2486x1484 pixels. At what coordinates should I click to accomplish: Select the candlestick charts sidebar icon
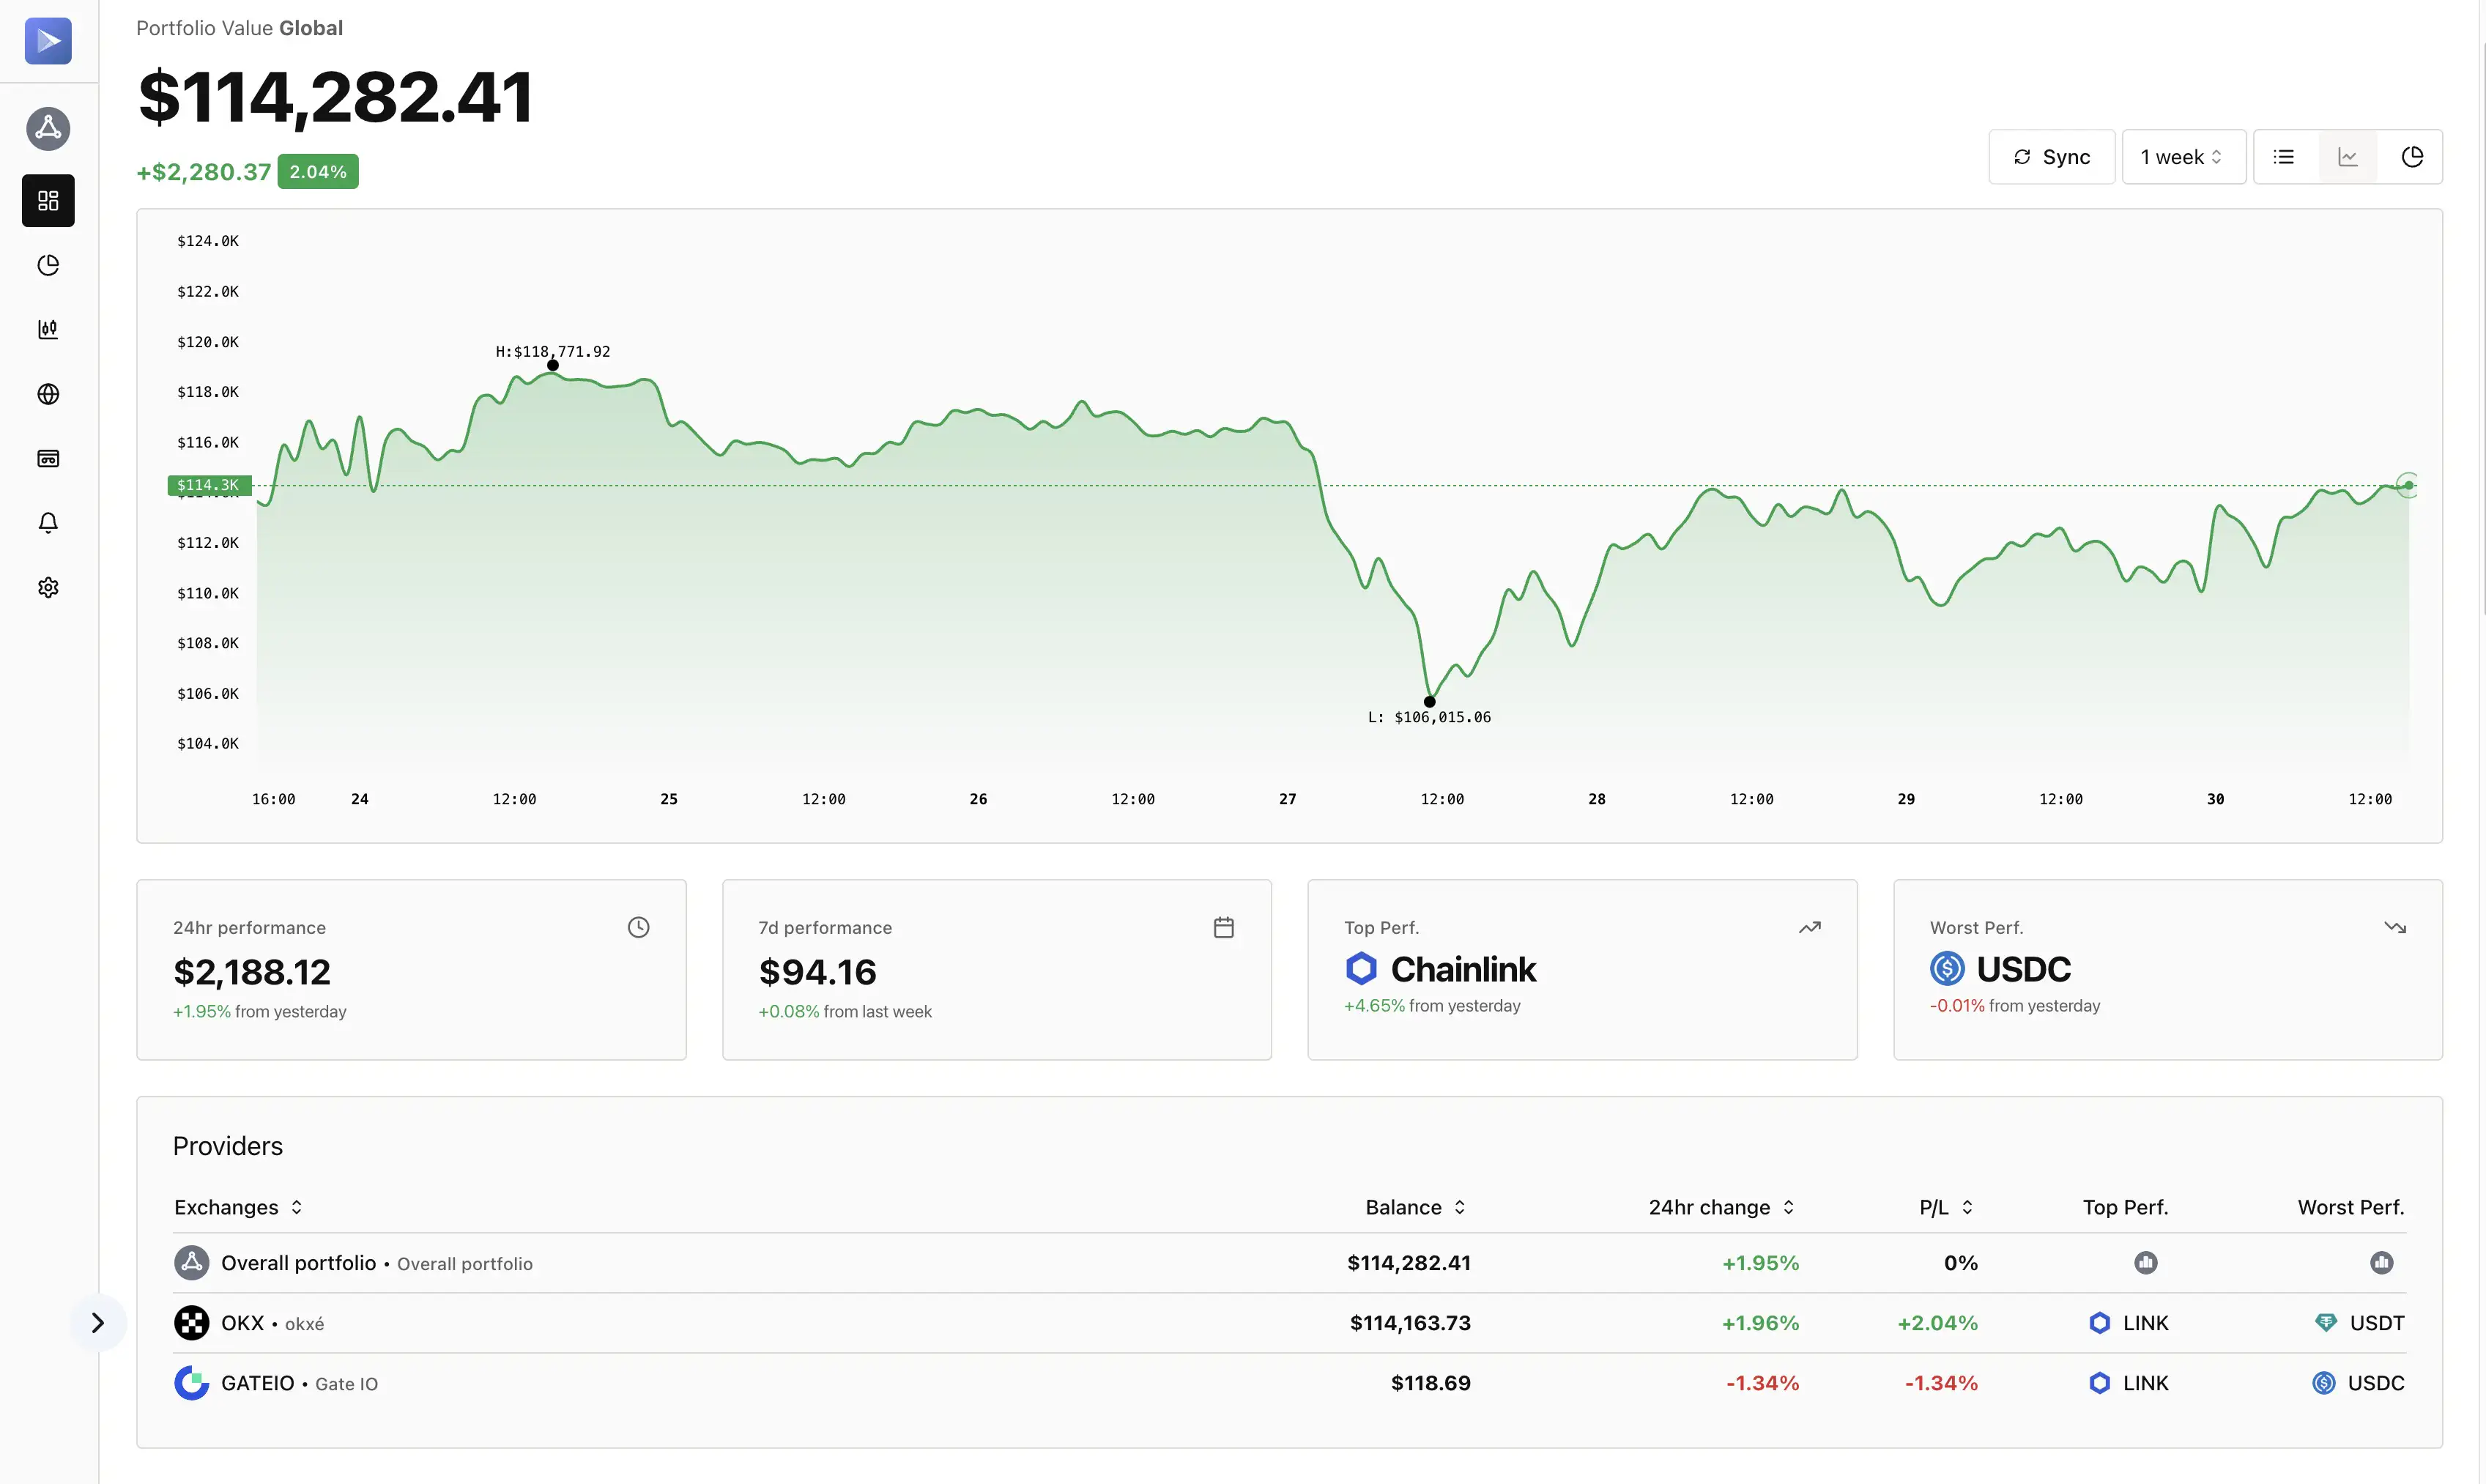pos(48,329)
